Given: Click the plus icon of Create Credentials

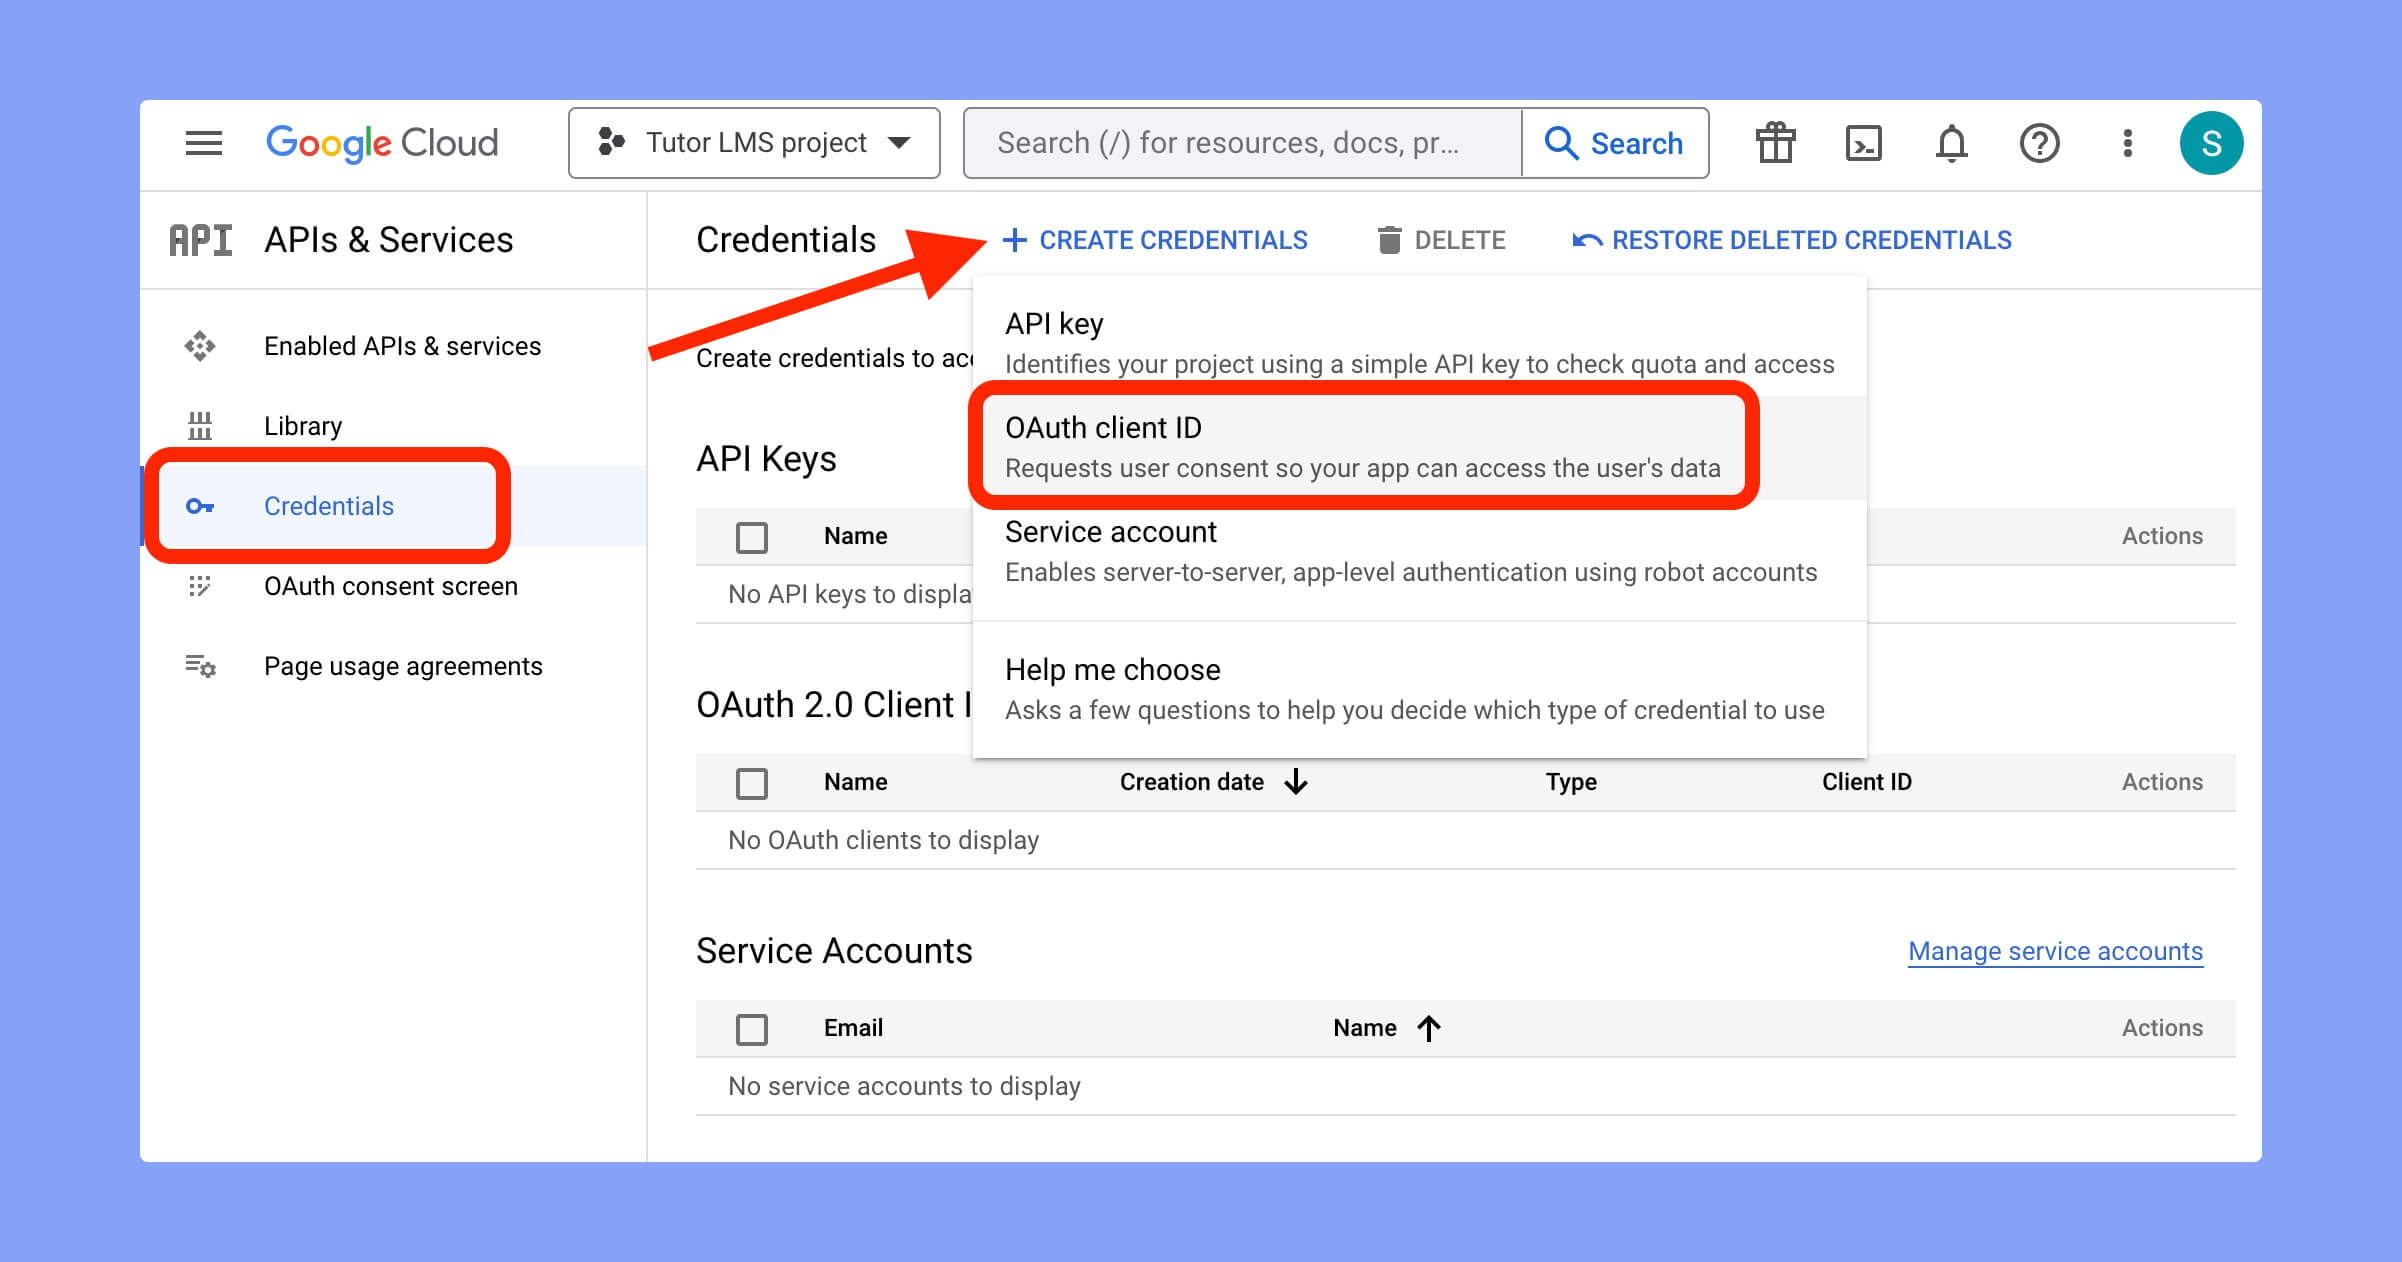Looking at the screenshot, I should [1014, 240].
